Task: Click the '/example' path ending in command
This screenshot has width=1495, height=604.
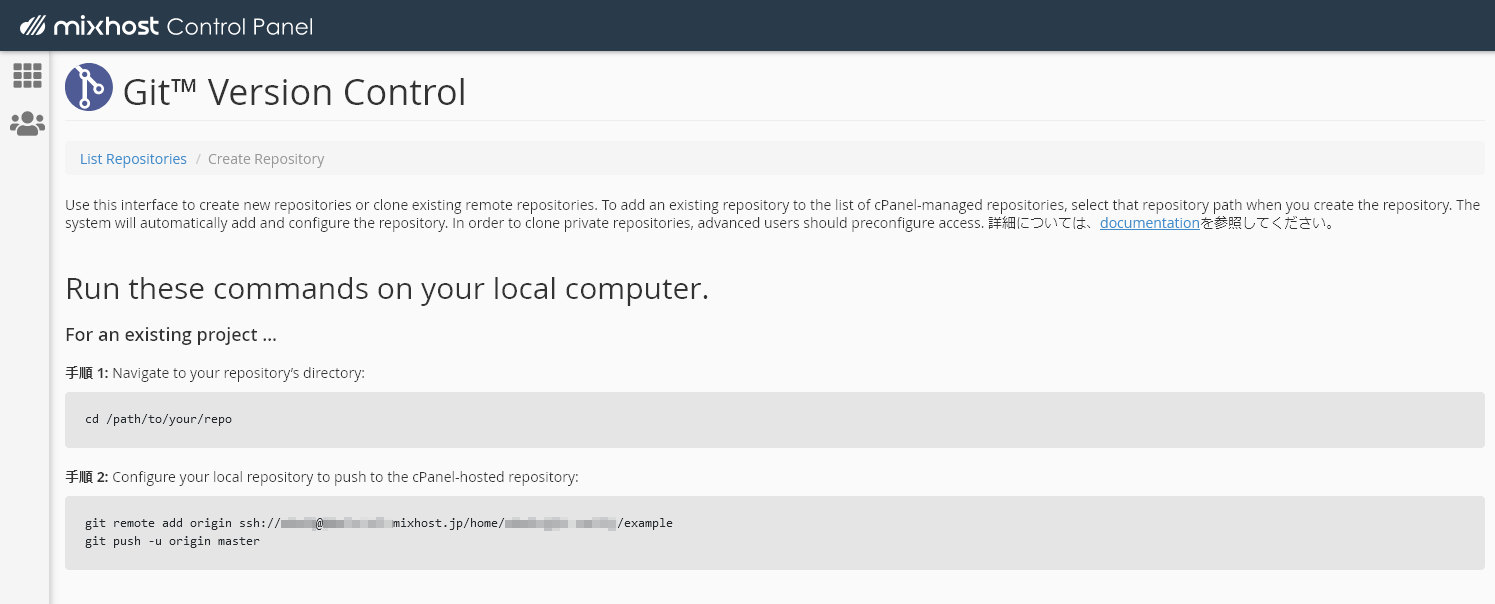Action: tap(647, 523)
